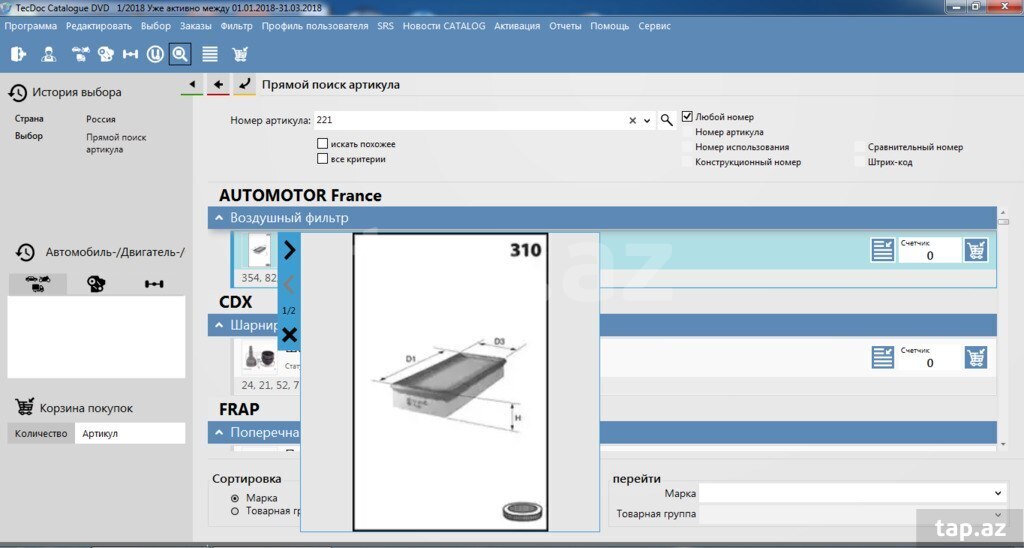Open the 'Фильтр' menu
Image resolution: width=1024 pixels, height=548 pixels.
(237, 26)
